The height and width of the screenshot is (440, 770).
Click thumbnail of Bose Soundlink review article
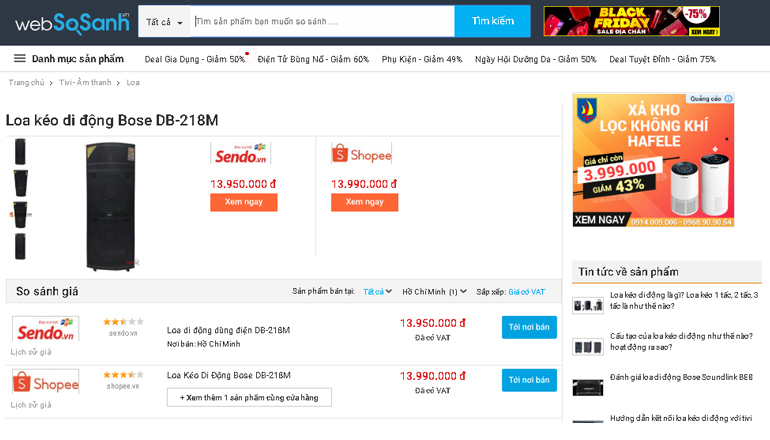coord(588,387)
